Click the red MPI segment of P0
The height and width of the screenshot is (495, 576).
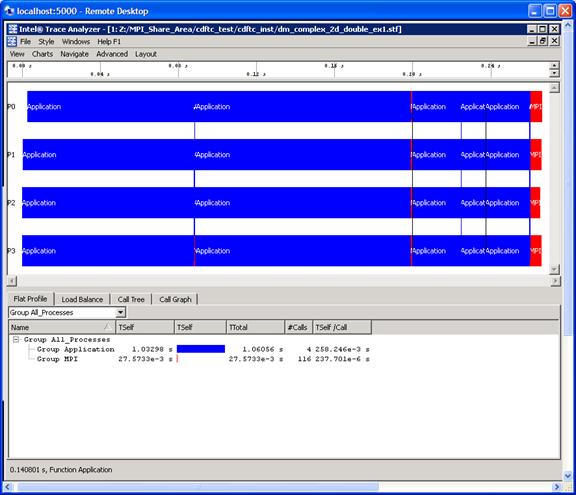536,106
